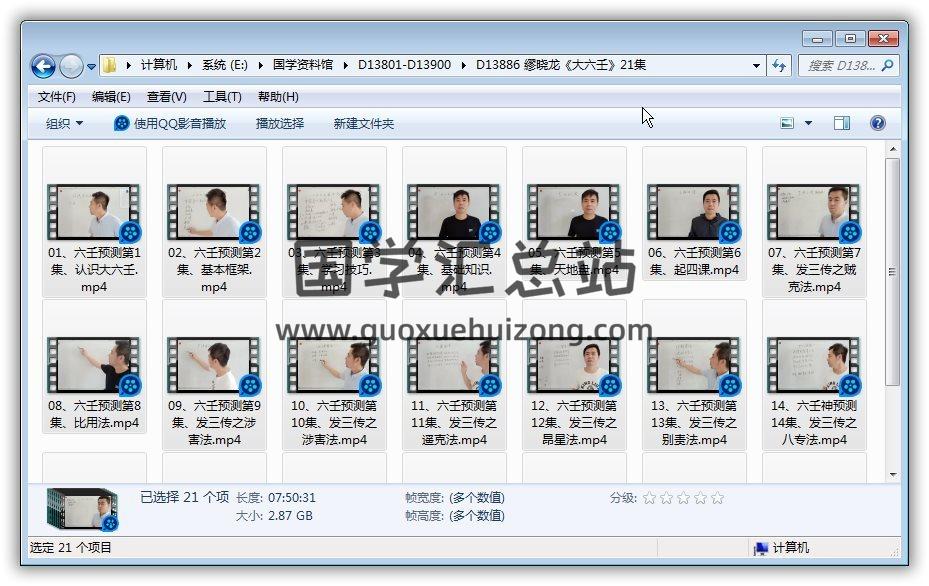
Task: Click the QQ影音 icon in toolbar
Action: pos(121,123)
